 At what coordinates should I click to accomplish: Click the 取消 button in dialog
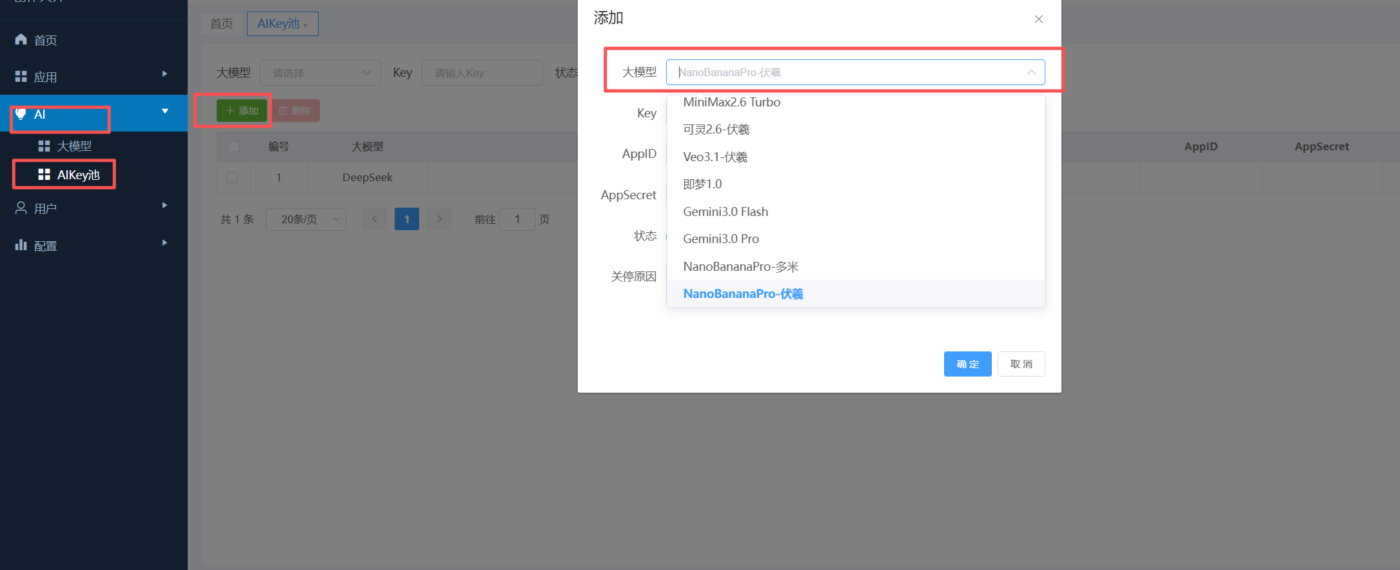pyautogui.click(x=1021, y=364)
